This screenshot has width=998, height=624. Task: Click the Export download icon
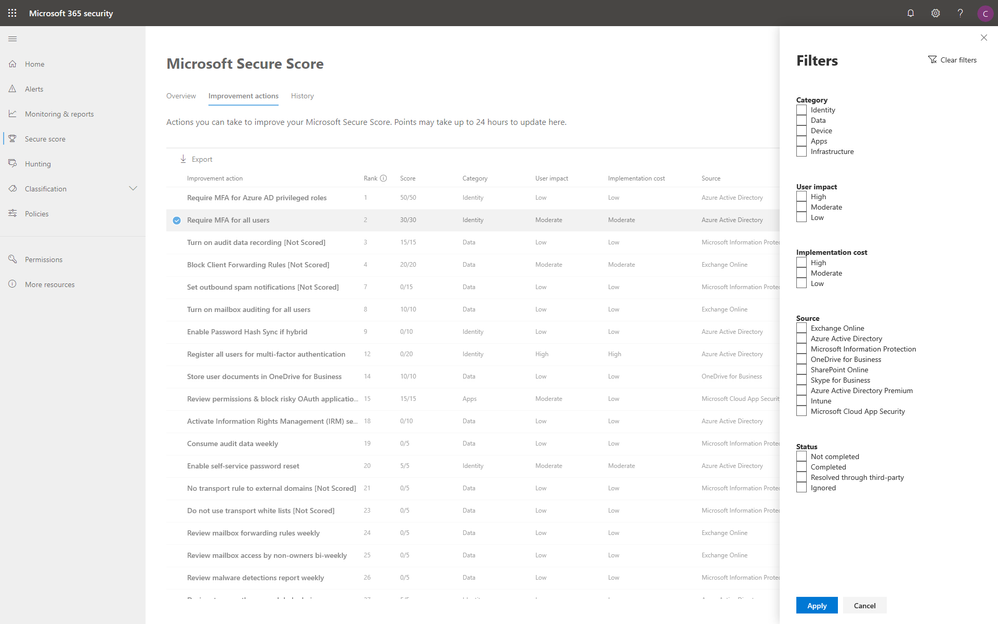coord(183,159)
